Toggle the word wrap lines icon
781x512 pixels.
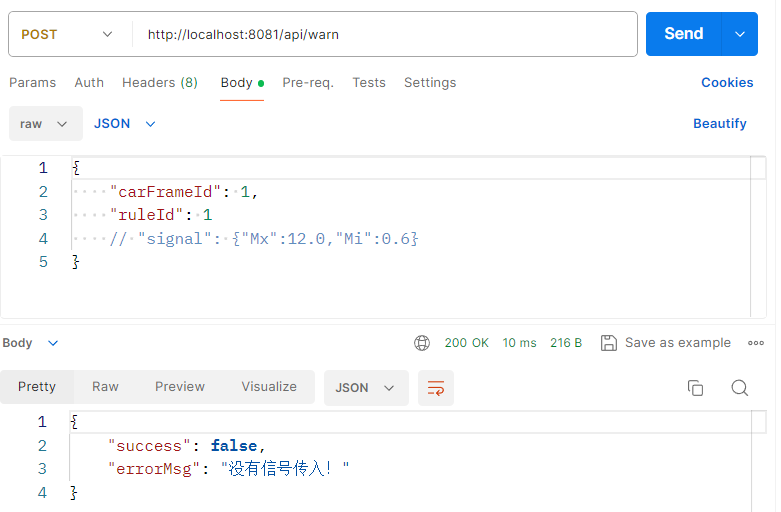[436, 387]
